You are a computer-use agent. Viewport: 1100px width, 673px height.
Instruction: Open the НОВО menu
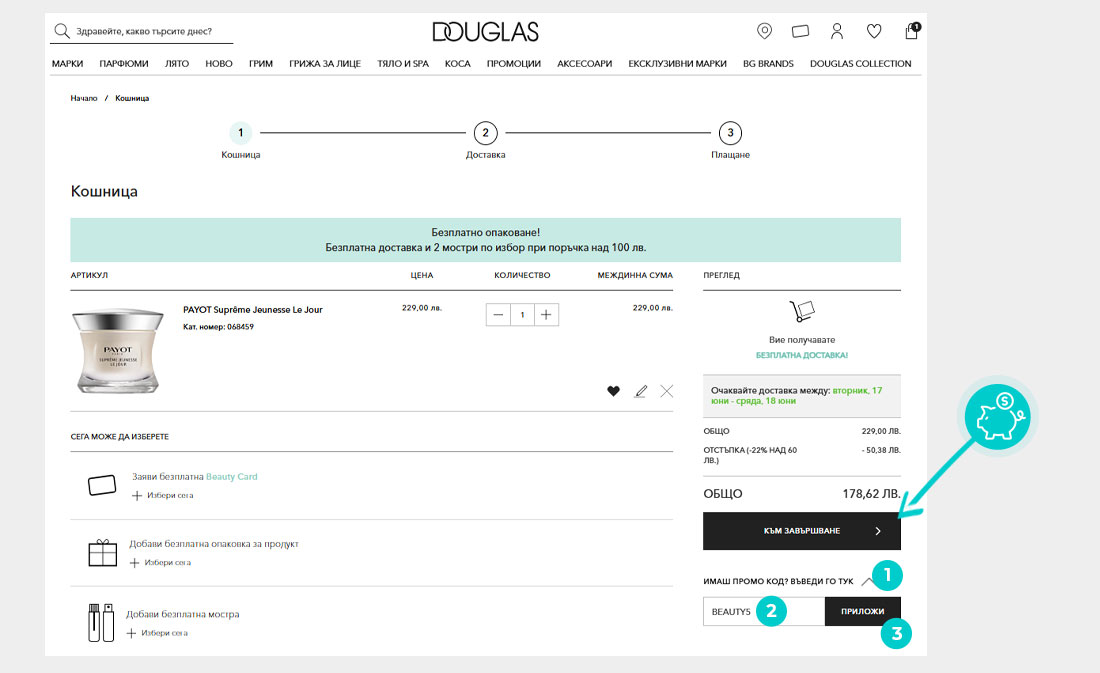[x=219, y=63]
